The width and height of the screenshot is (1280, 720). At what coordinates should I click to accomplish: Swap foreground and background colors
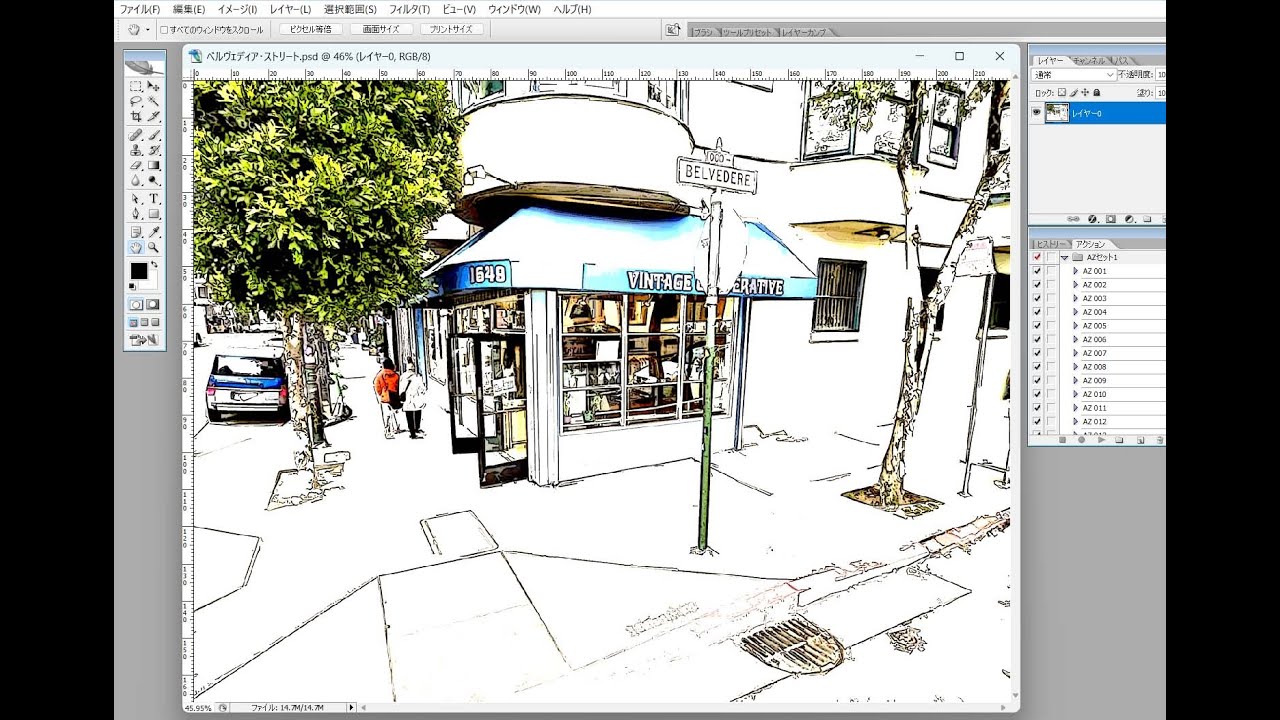pos(155,264)
